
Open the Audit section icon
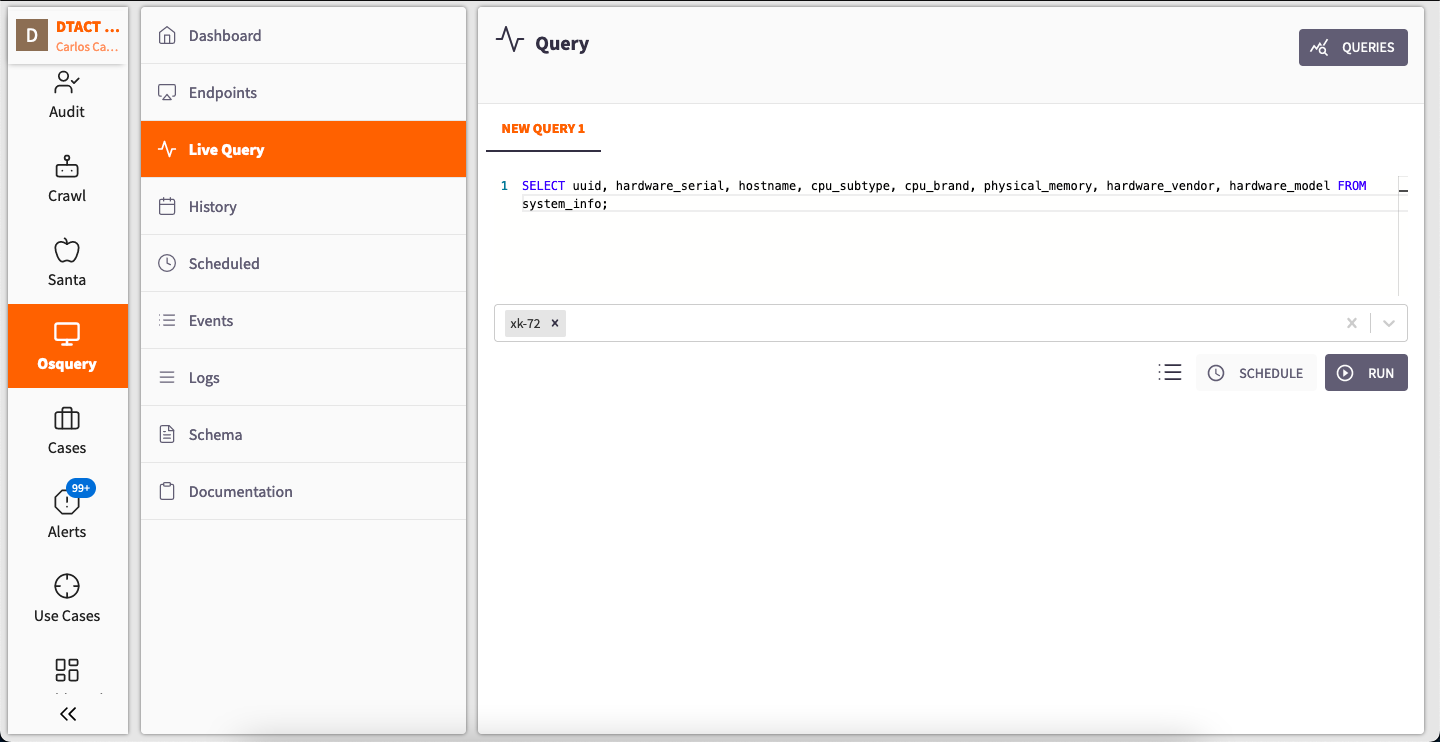coord(67,82)
